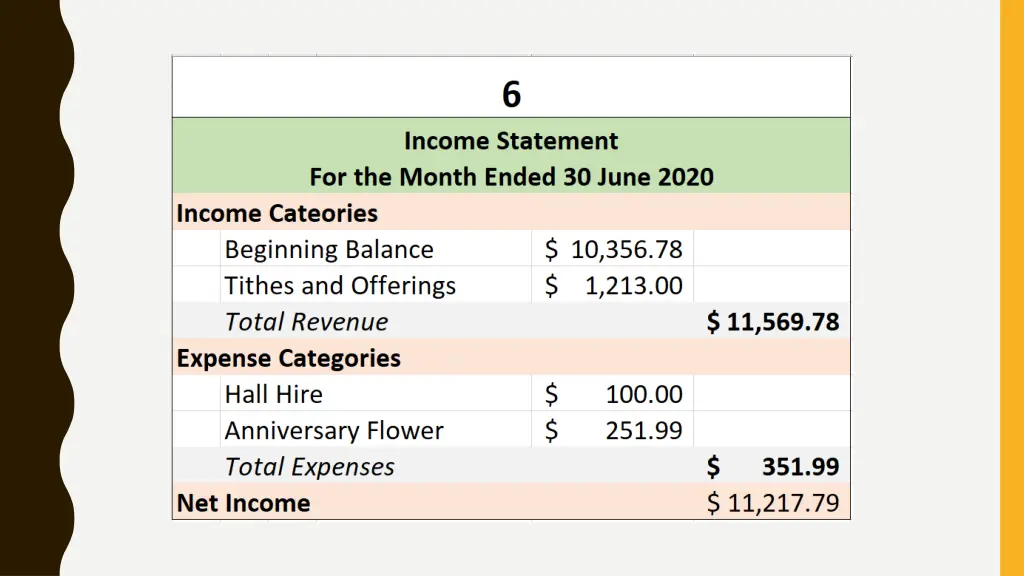Screen dimensions: 1024x576
Task: Select the $10,356.78 amount cell
Action: click(x=613, y=249)
